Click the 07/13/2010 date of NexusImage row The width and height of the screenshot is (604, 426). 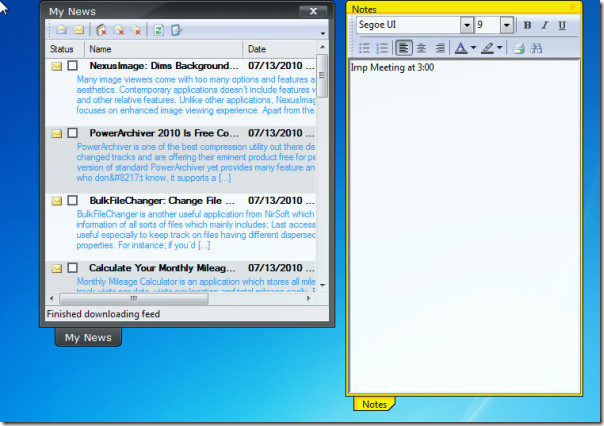[x=275, y=66]
